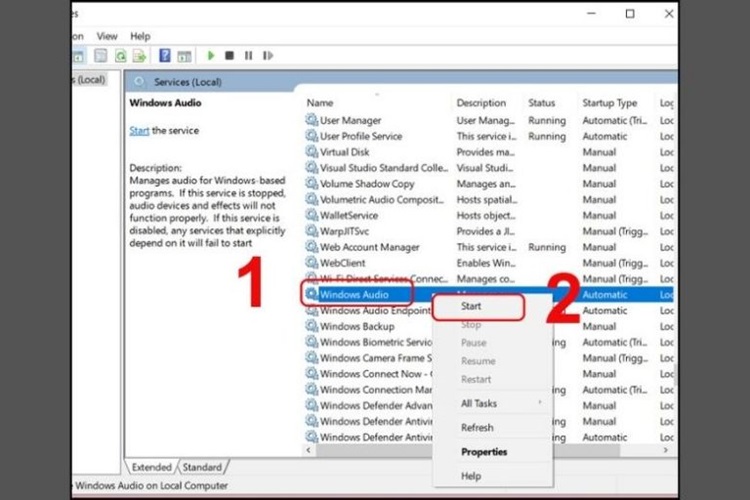Switch to the Standard tab
Image resolution: width=750 pixels, height=500 pixels.
[x=202, y=467]
